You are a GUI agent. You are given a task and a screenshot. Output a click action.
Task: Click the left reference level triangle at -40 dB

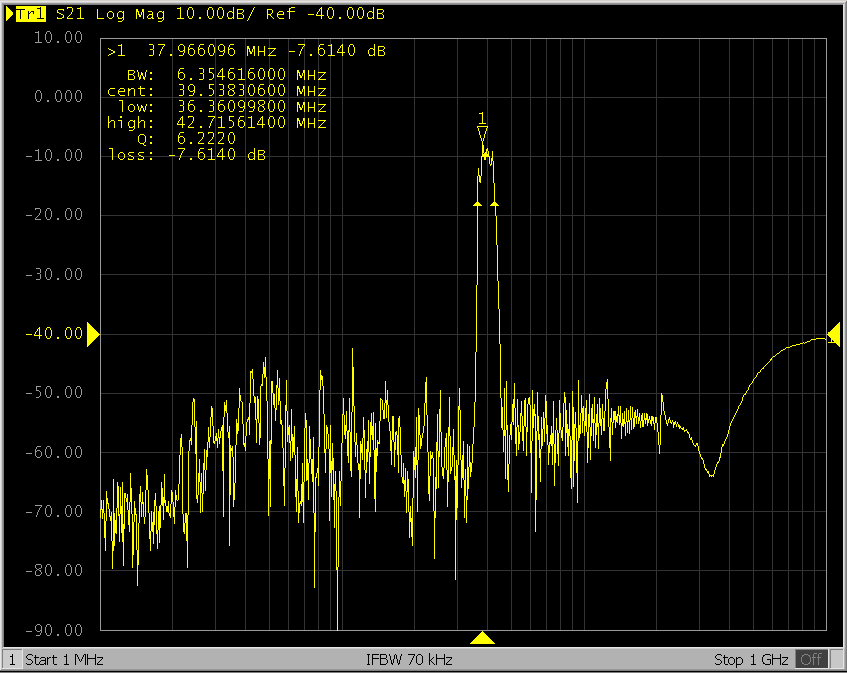point(93,335)
